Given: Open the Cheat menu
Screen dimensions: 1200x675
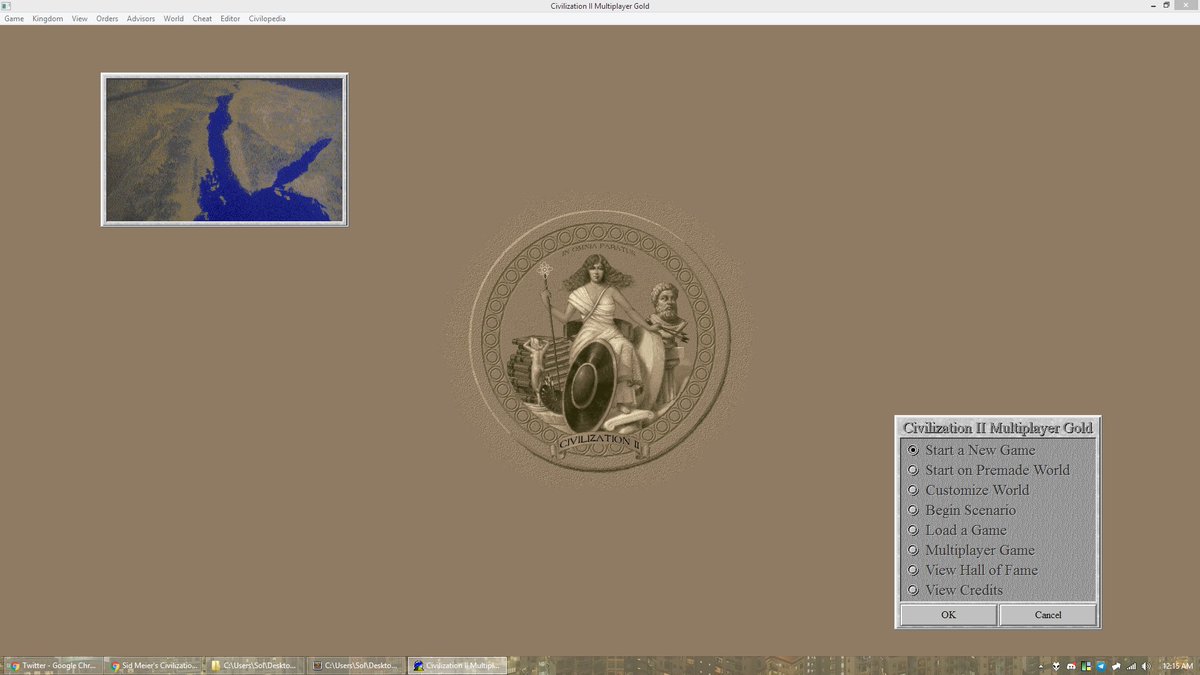Looking at the screenshot, I should pos(202,19).
